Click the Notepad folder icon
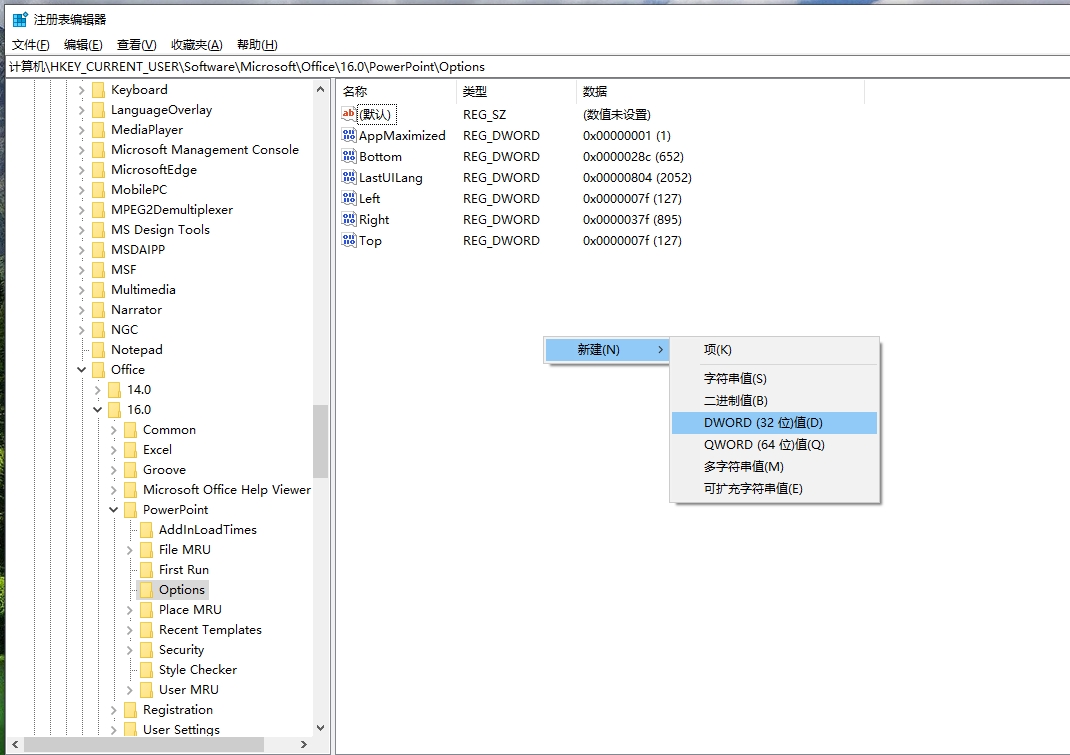Image resolution: width=1070 pixels, height=755 pixels. (x=100, y=349)
